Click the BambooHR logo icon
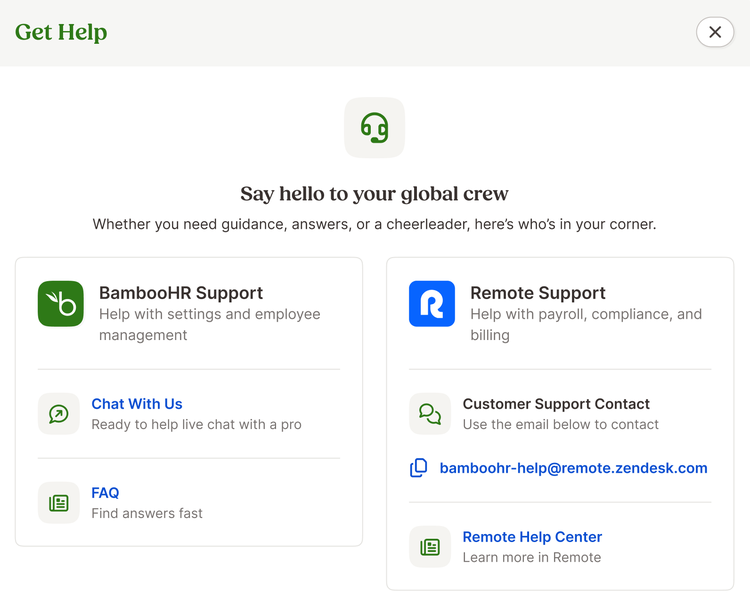Viewport: 750px width, 616px height. 61,304
